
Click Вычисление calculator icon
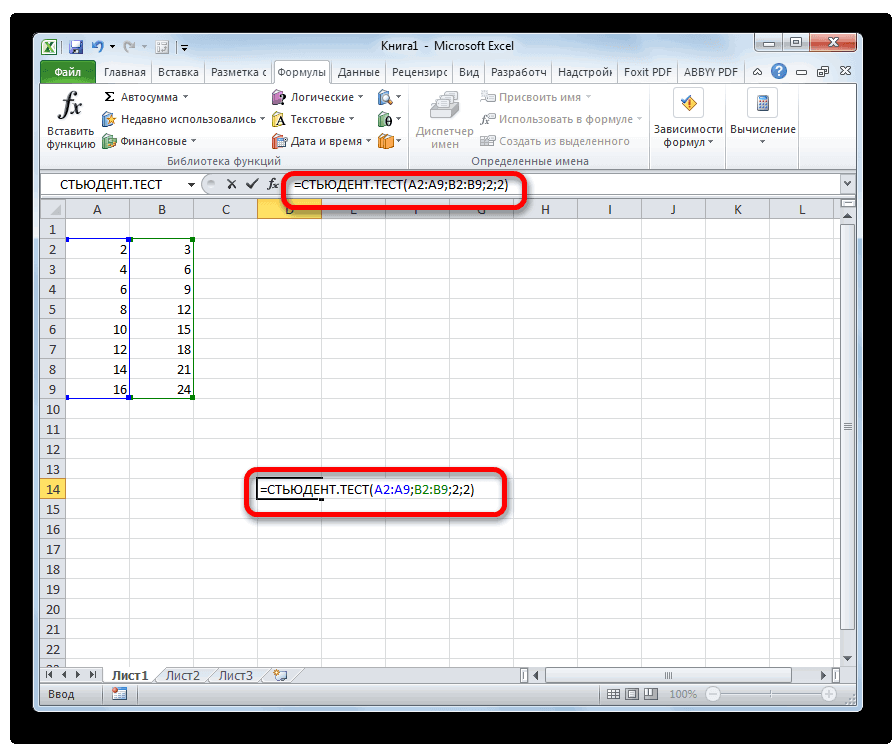tap(762, 103)
